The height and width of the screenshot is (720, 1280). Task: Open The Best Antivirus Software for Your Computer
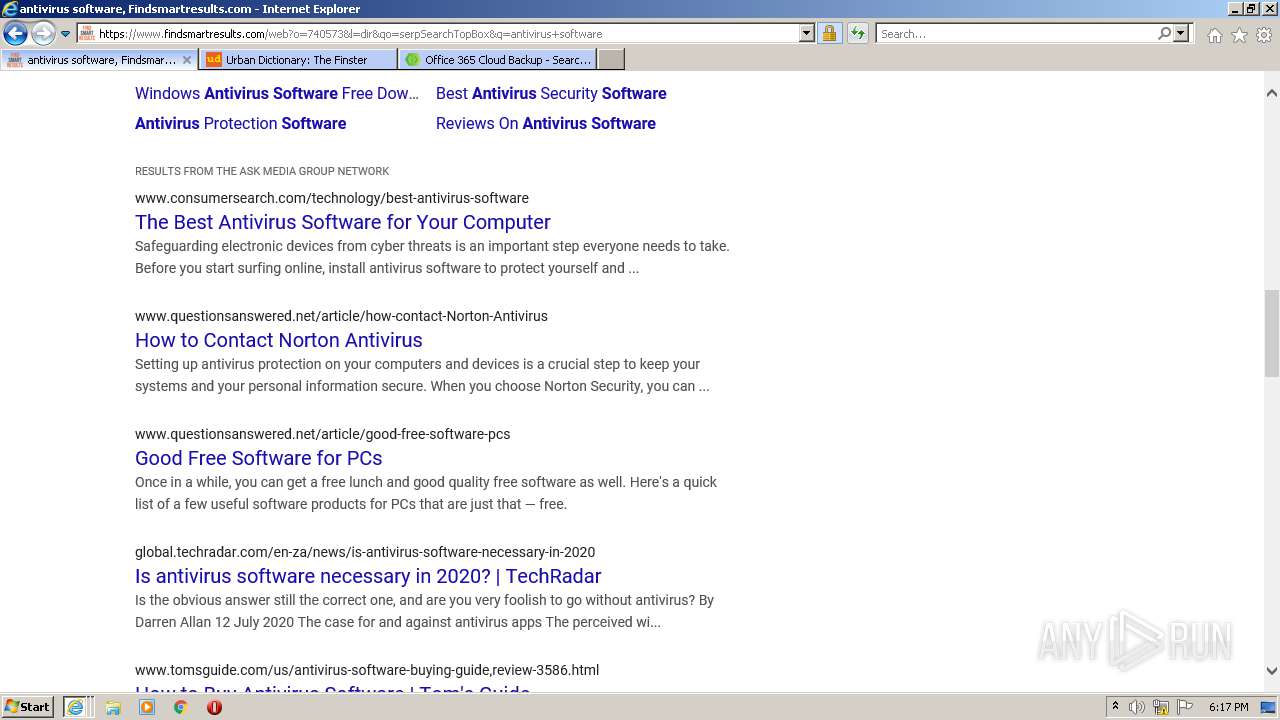tap(343, 222)
